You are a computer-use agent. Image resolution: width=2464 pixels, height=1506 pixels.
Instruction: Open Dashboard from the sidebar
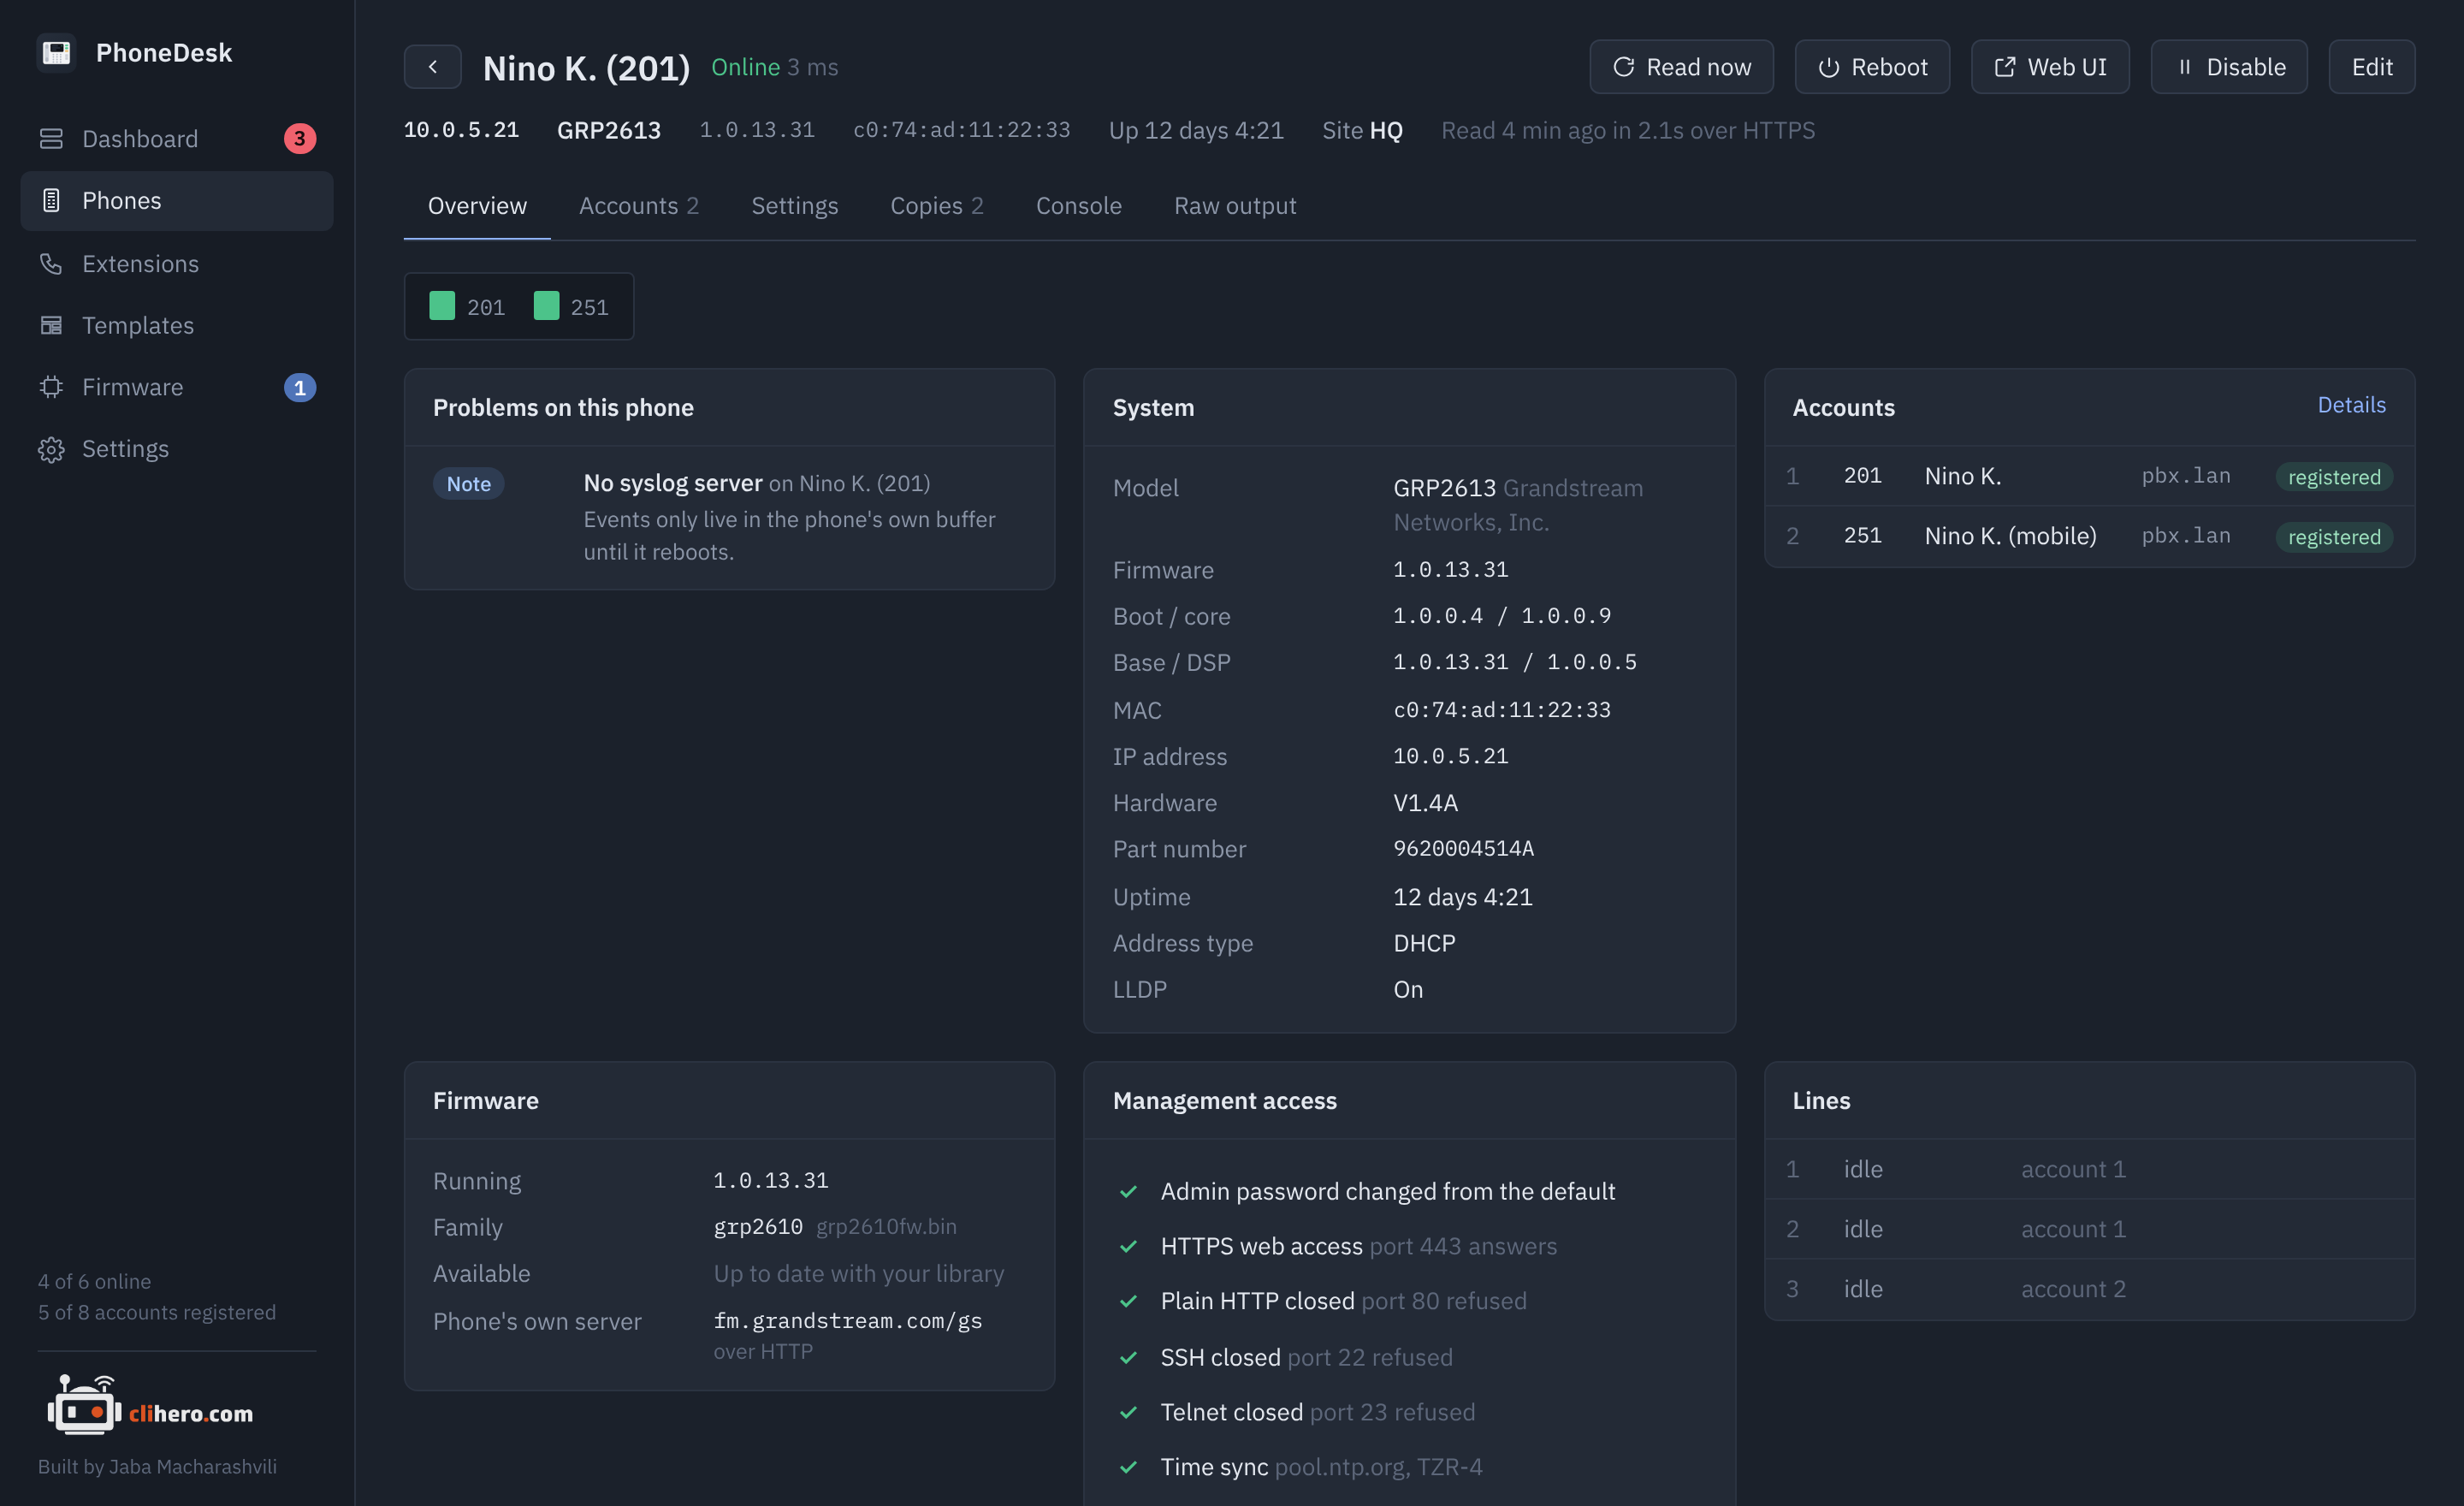[177, 138]
